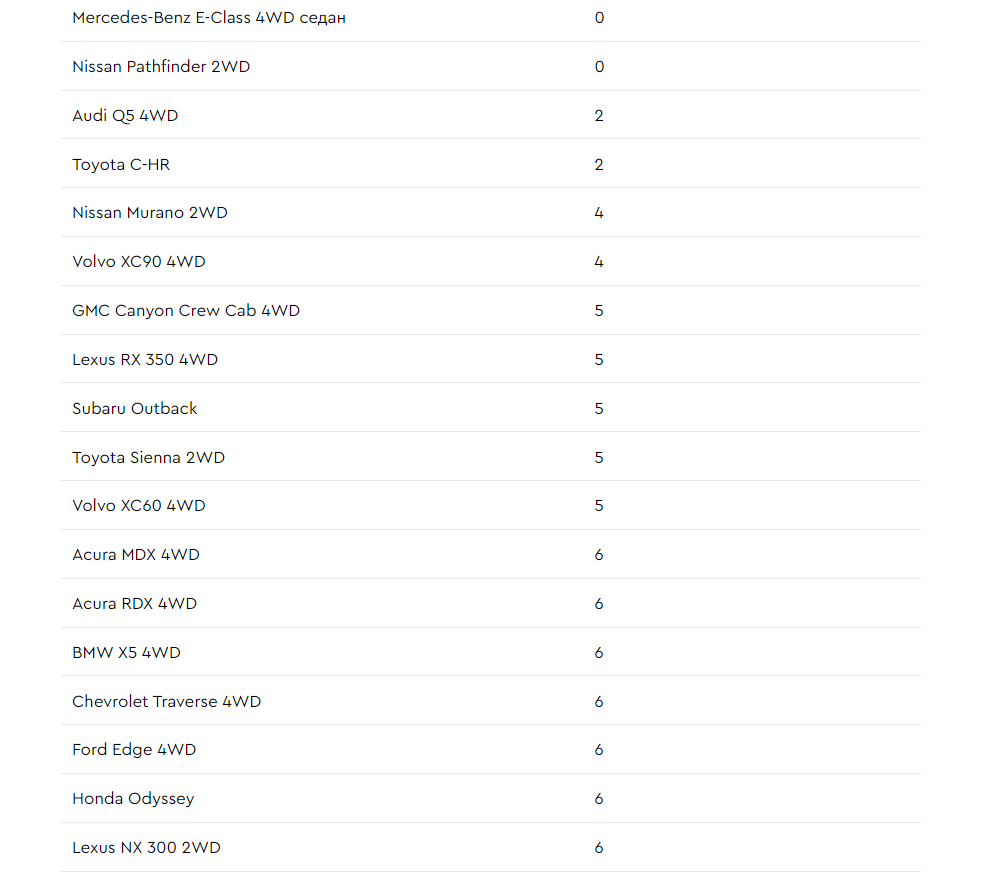Select the Volvo XC60 4WD entry

click(138, 506)
